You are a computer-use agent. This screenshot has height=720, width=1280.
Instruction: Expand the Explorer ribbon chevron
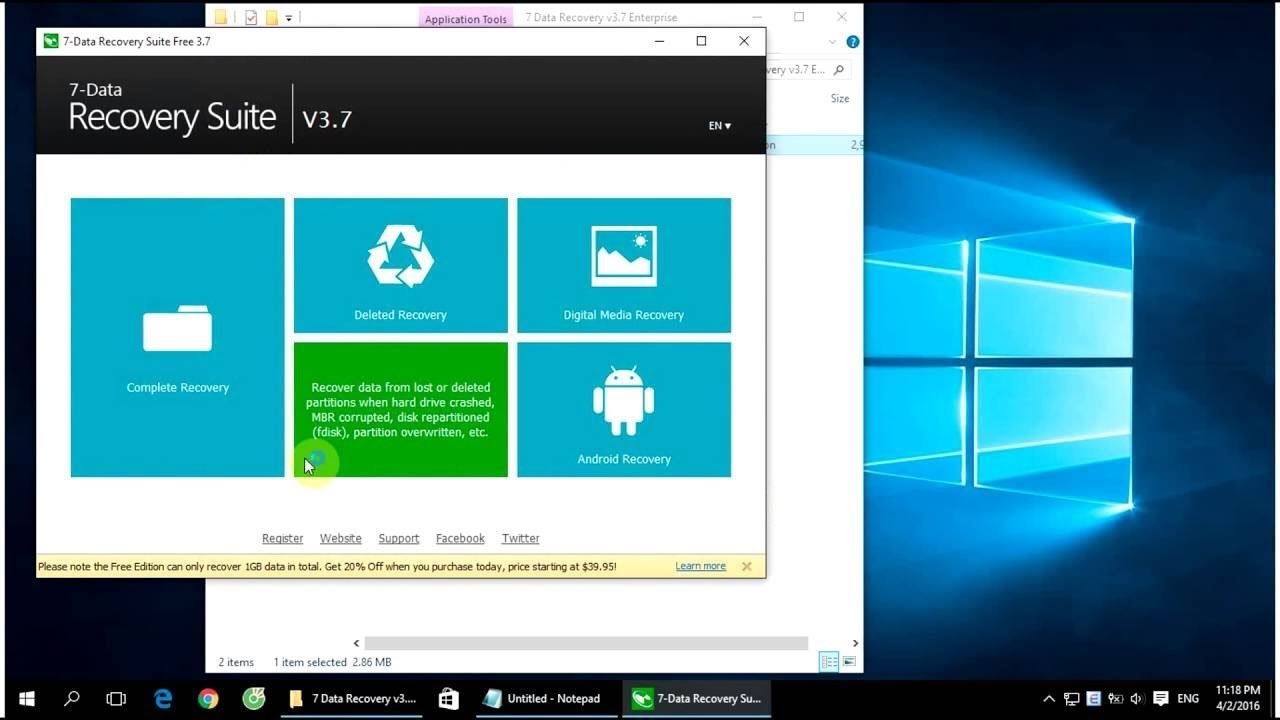click(832, 42)
